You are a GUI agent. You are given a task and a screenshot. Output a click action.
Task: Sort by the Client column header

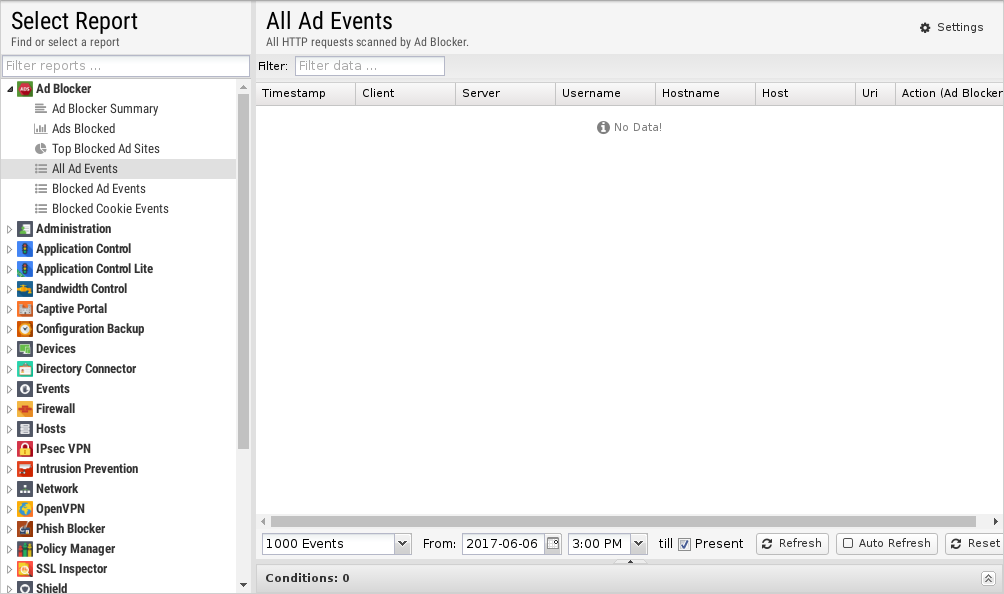point(405,93)
